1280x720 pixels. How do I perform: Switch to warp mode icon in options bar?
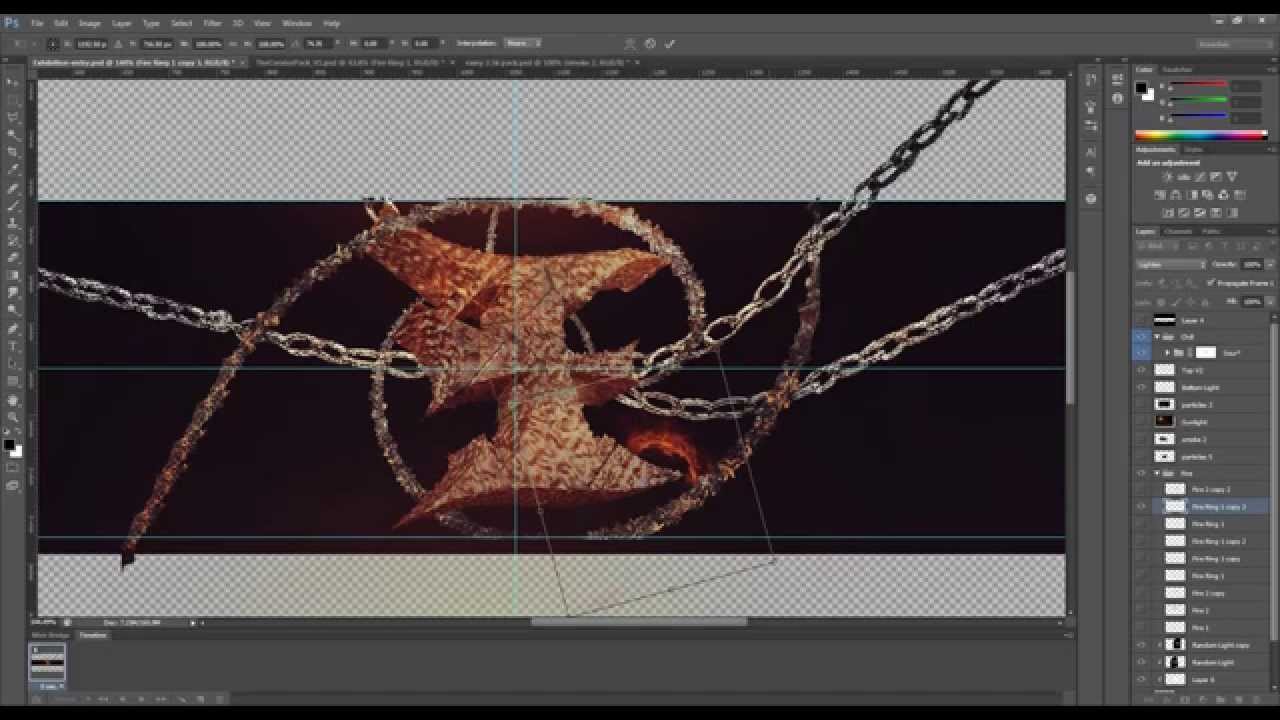pyautogui.click(x=630, y=44)
